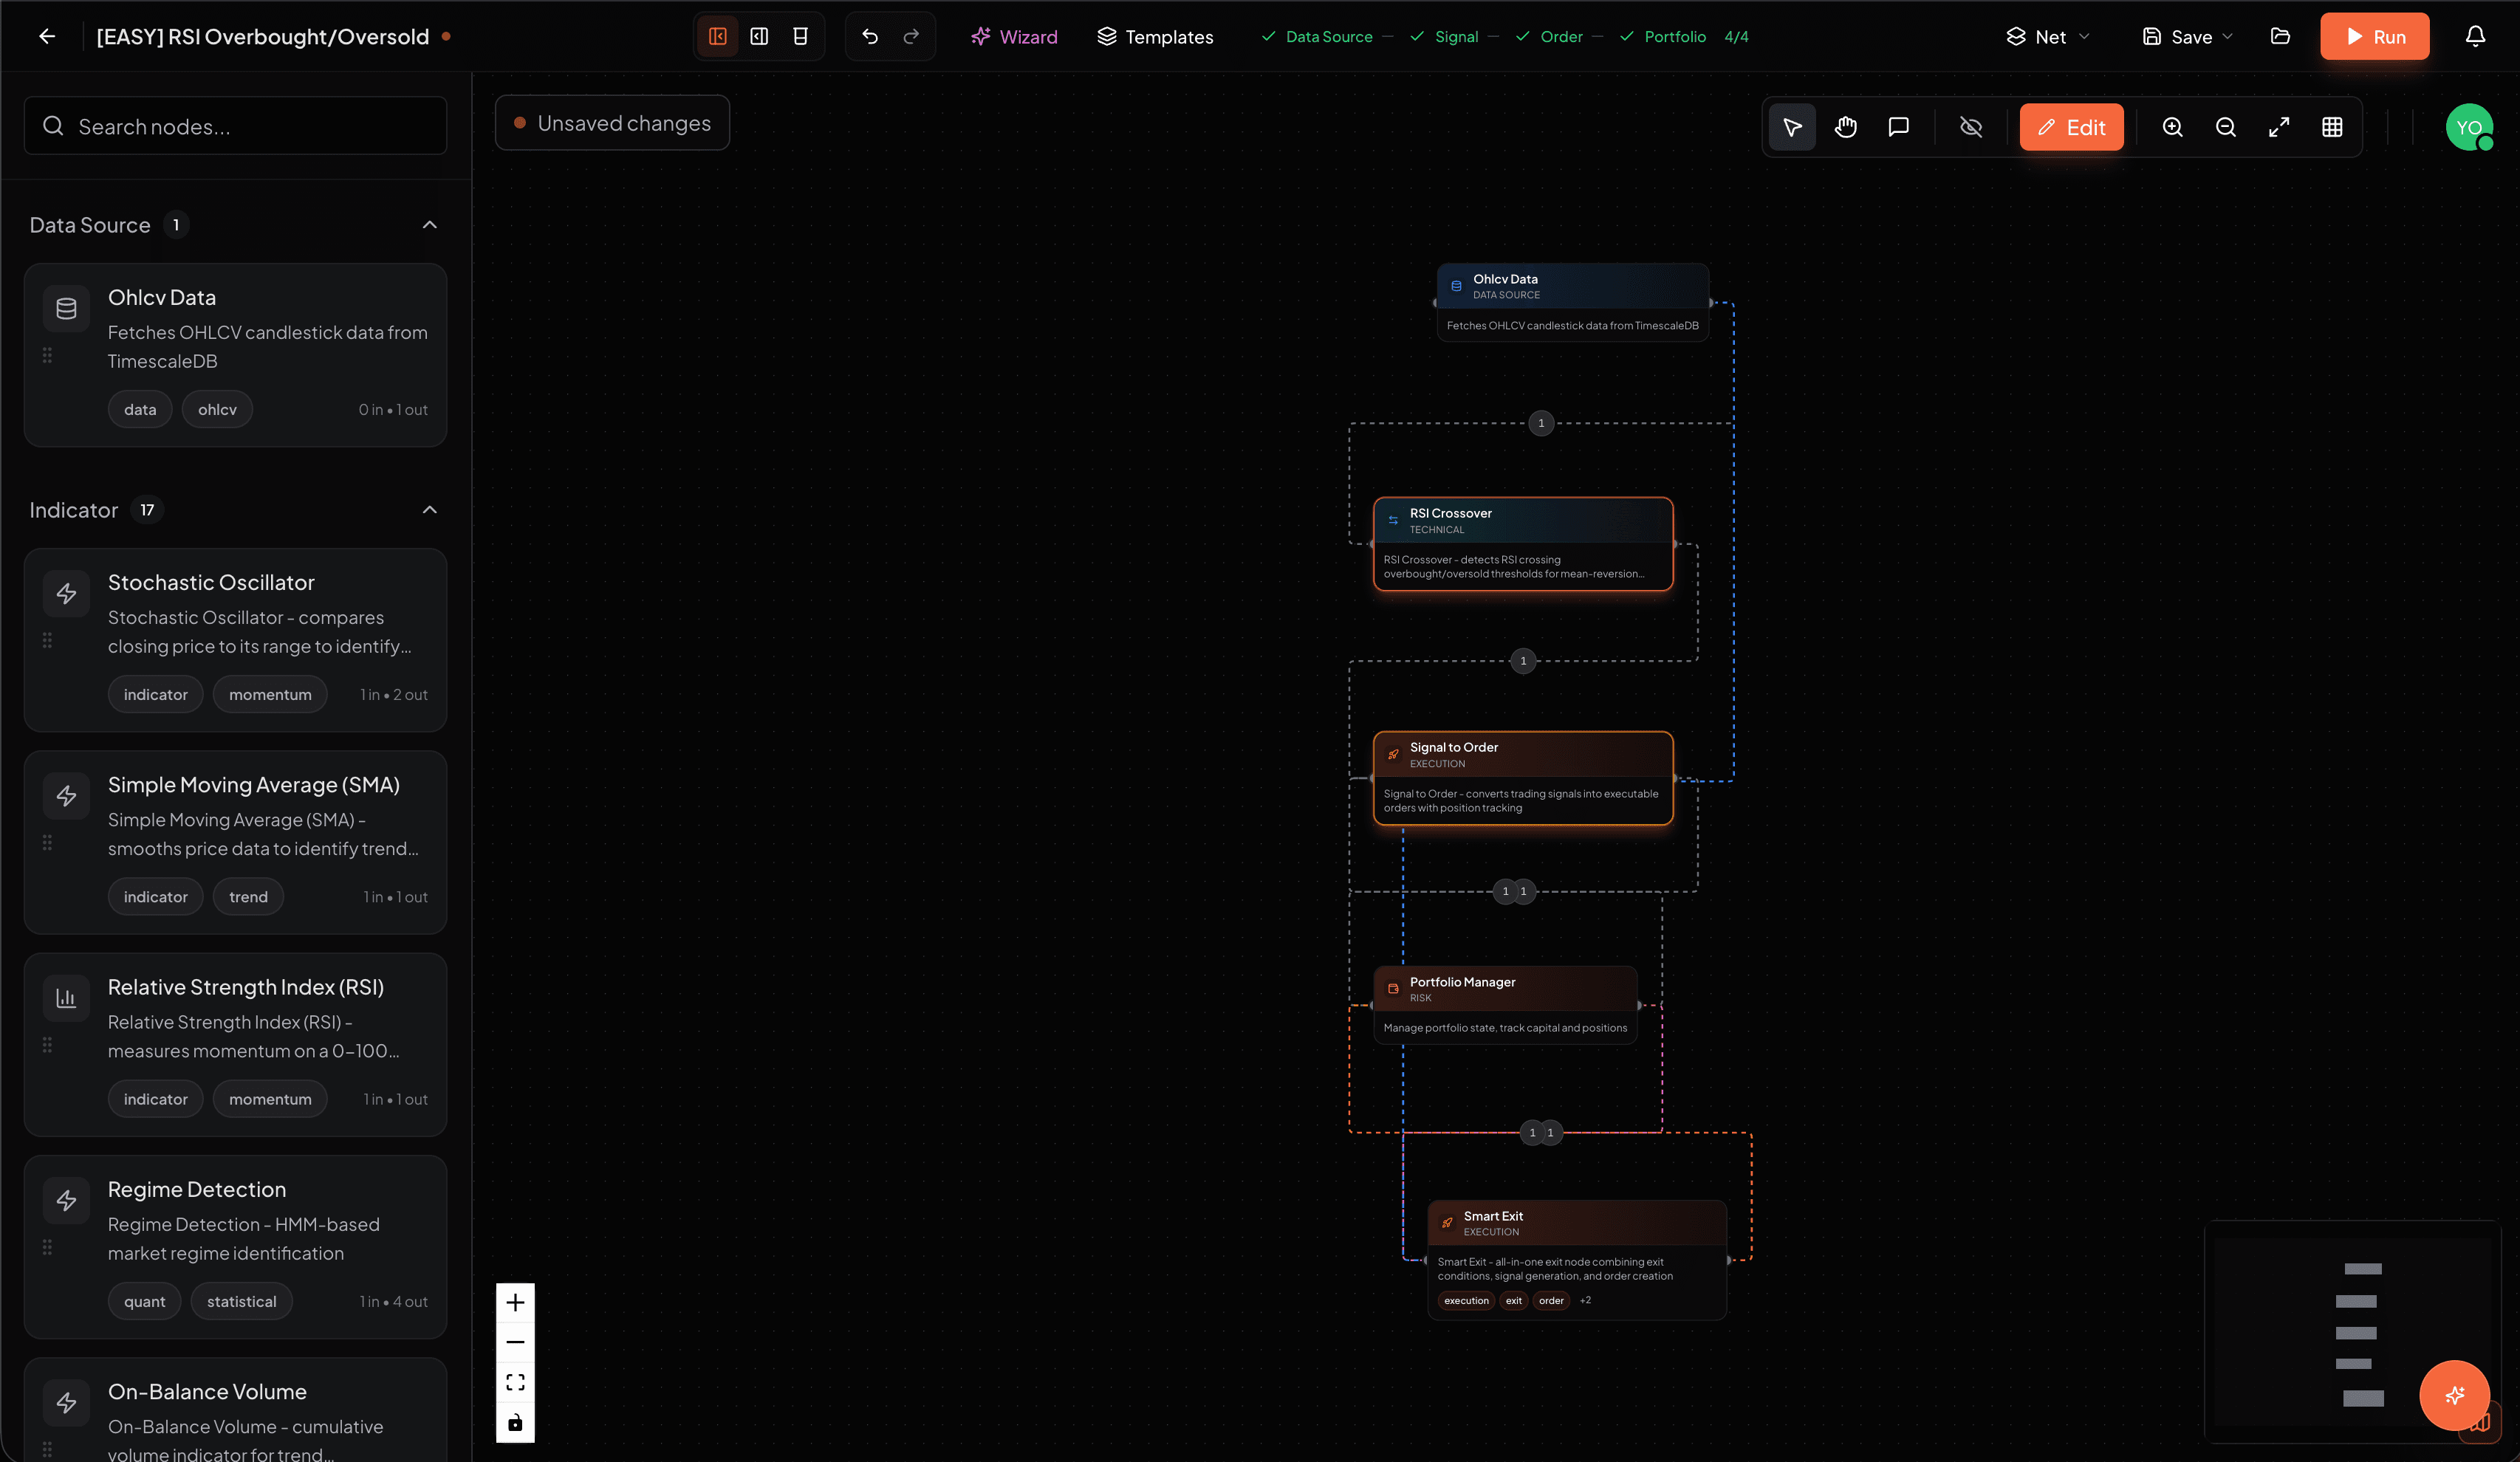The width and height of the screenshot is (2520, 1462).
Task: Toggle the hide-connections eye icon
Action: click(x=1970, y=127)
